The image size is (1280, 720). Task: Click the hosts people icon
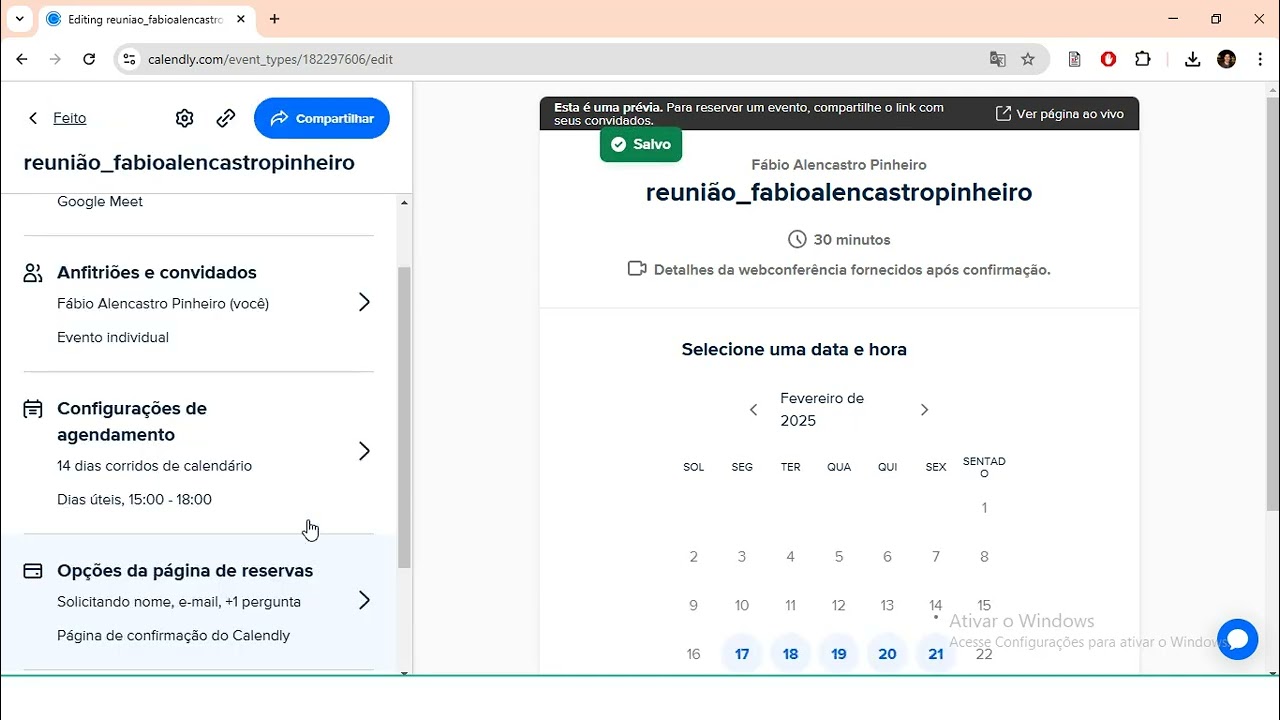click(x=33, y=272)
